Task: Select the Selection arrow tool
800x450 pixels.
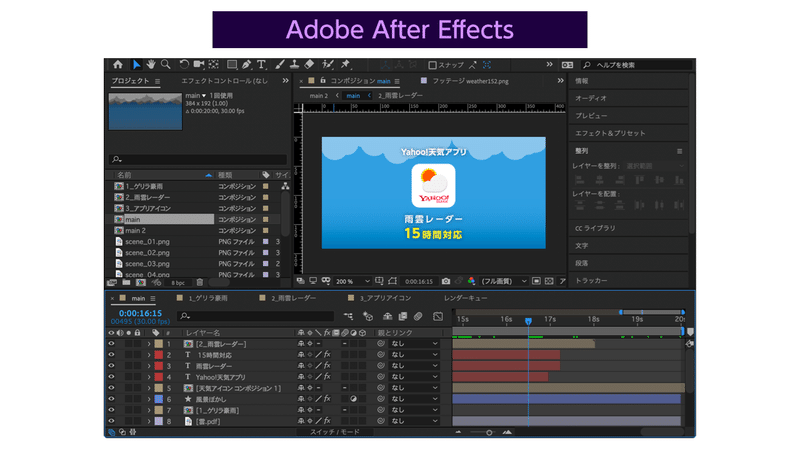Action: click(x=136, y=64)
